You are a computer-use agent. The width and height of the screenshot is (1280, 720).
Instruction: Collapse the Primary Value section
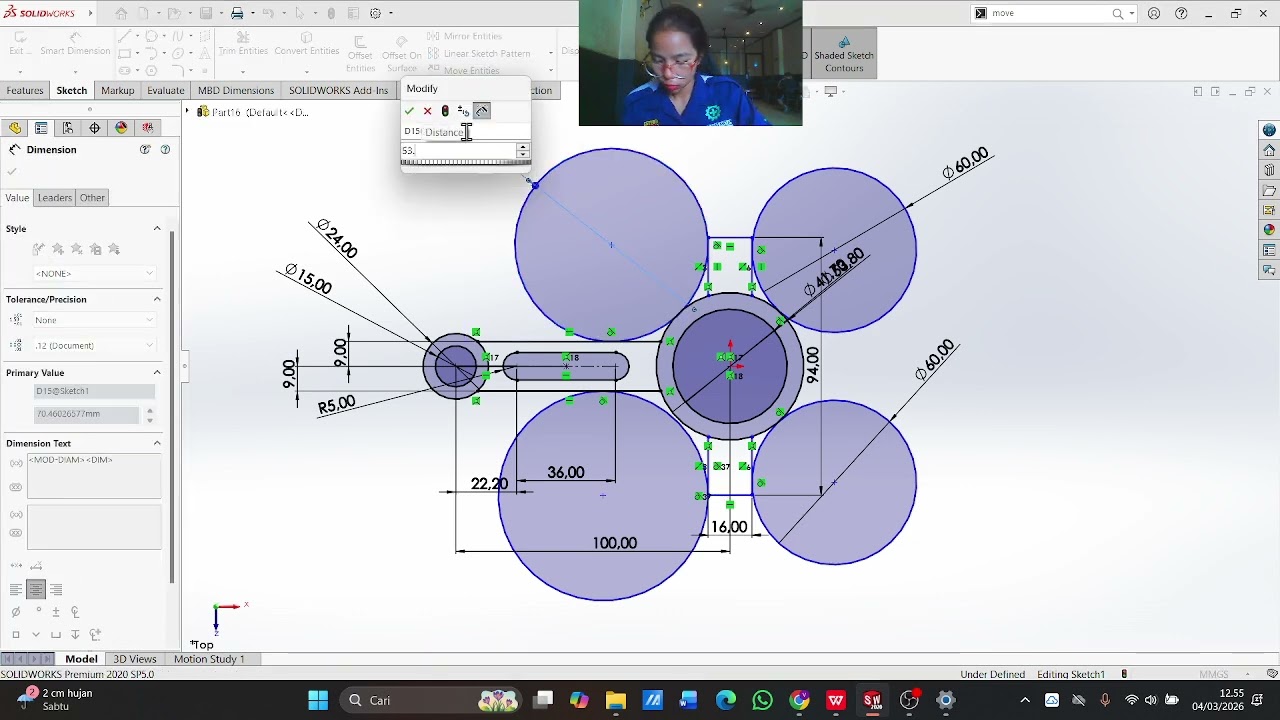[157, 372]
